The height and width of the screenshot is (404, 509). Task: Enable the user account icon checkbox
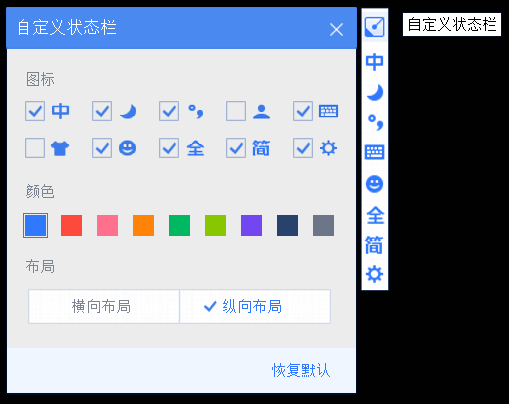click(236, 111)
